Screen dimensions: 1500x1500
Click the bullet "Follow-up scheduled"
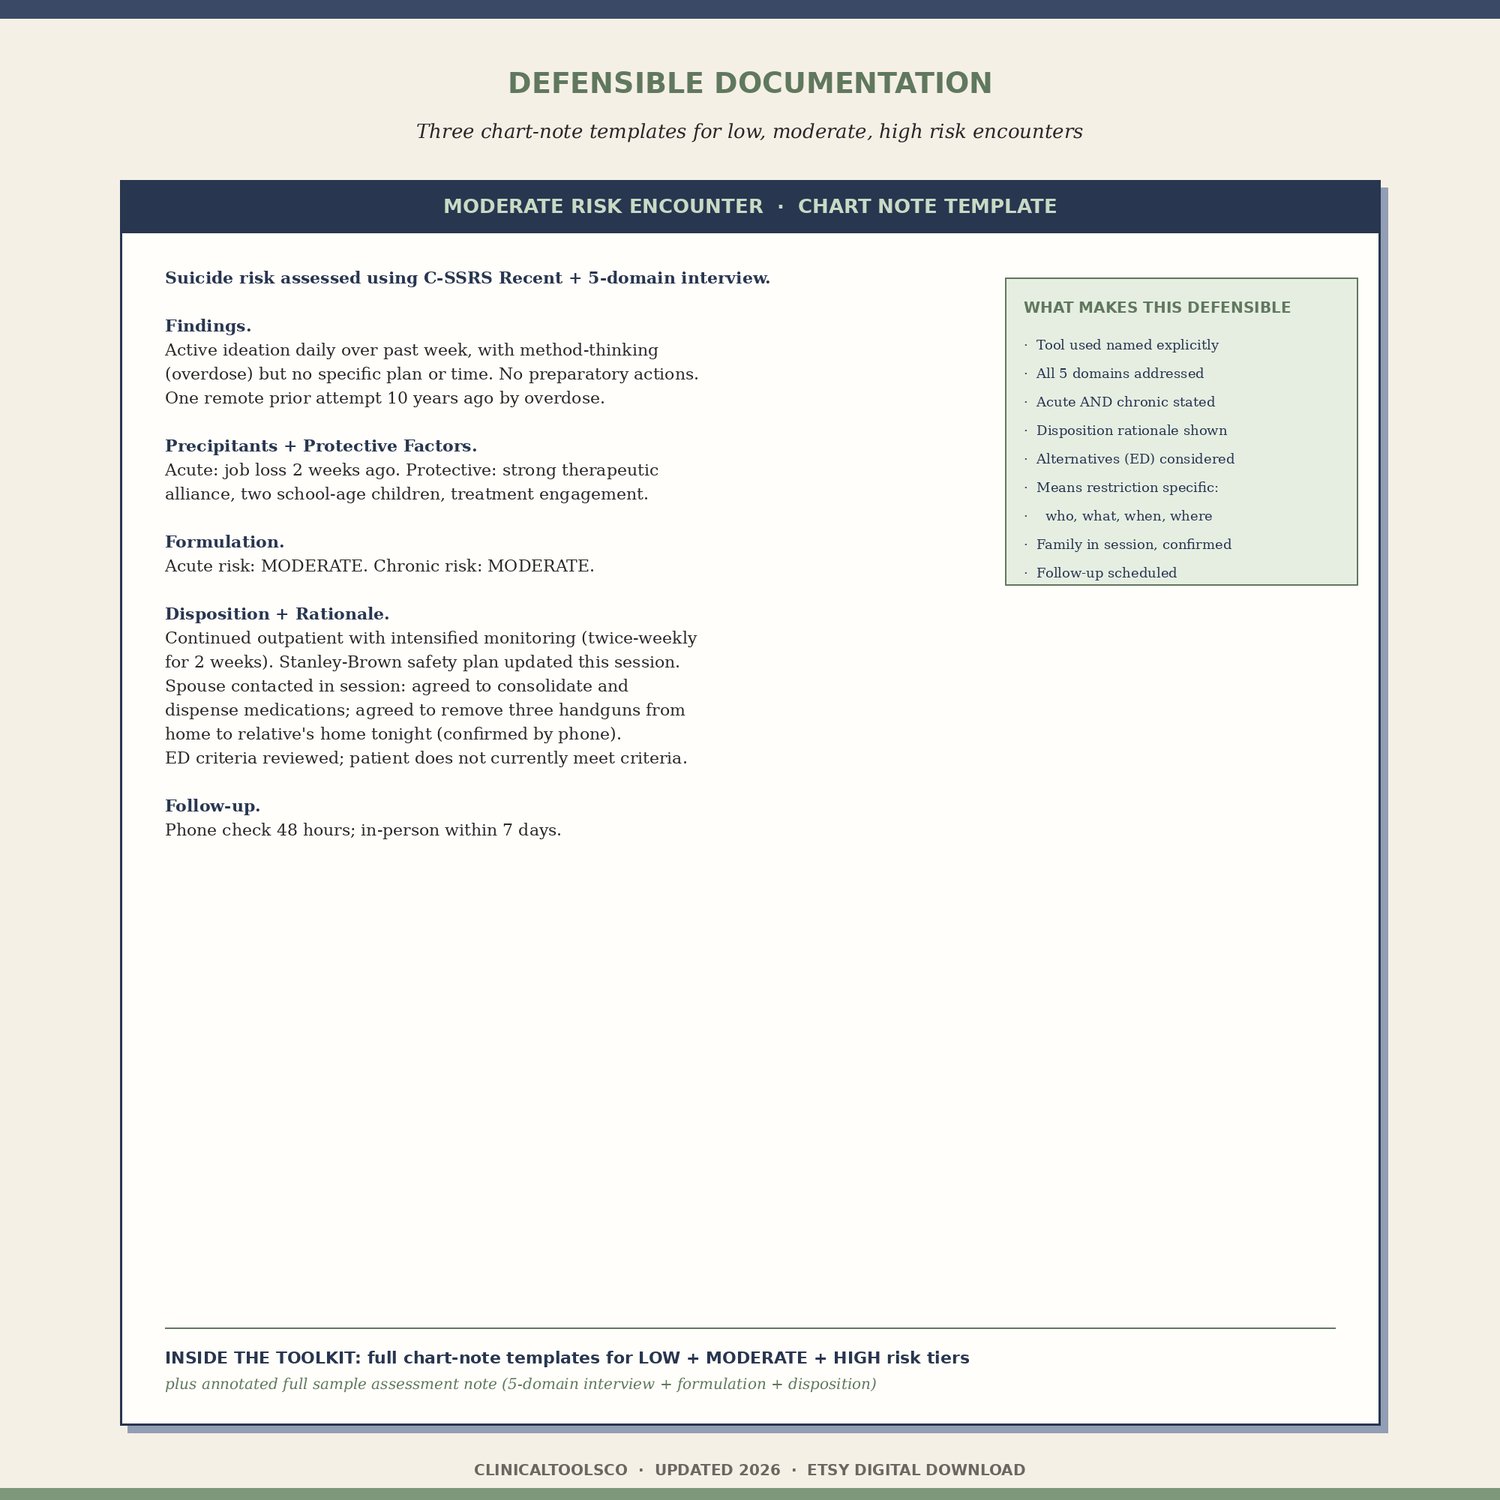pos(1100,573)
